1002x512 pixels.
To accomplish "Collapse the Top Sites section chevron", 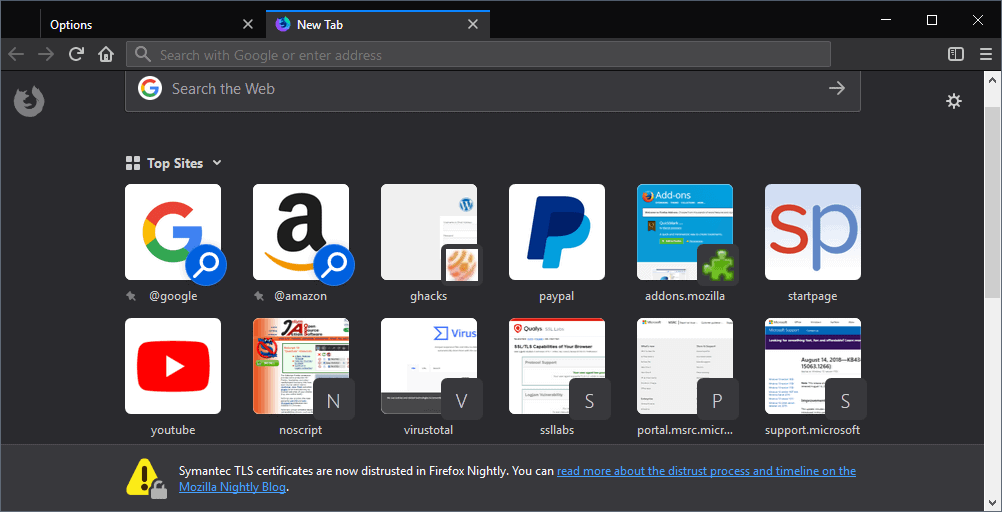I will [217, 163].
